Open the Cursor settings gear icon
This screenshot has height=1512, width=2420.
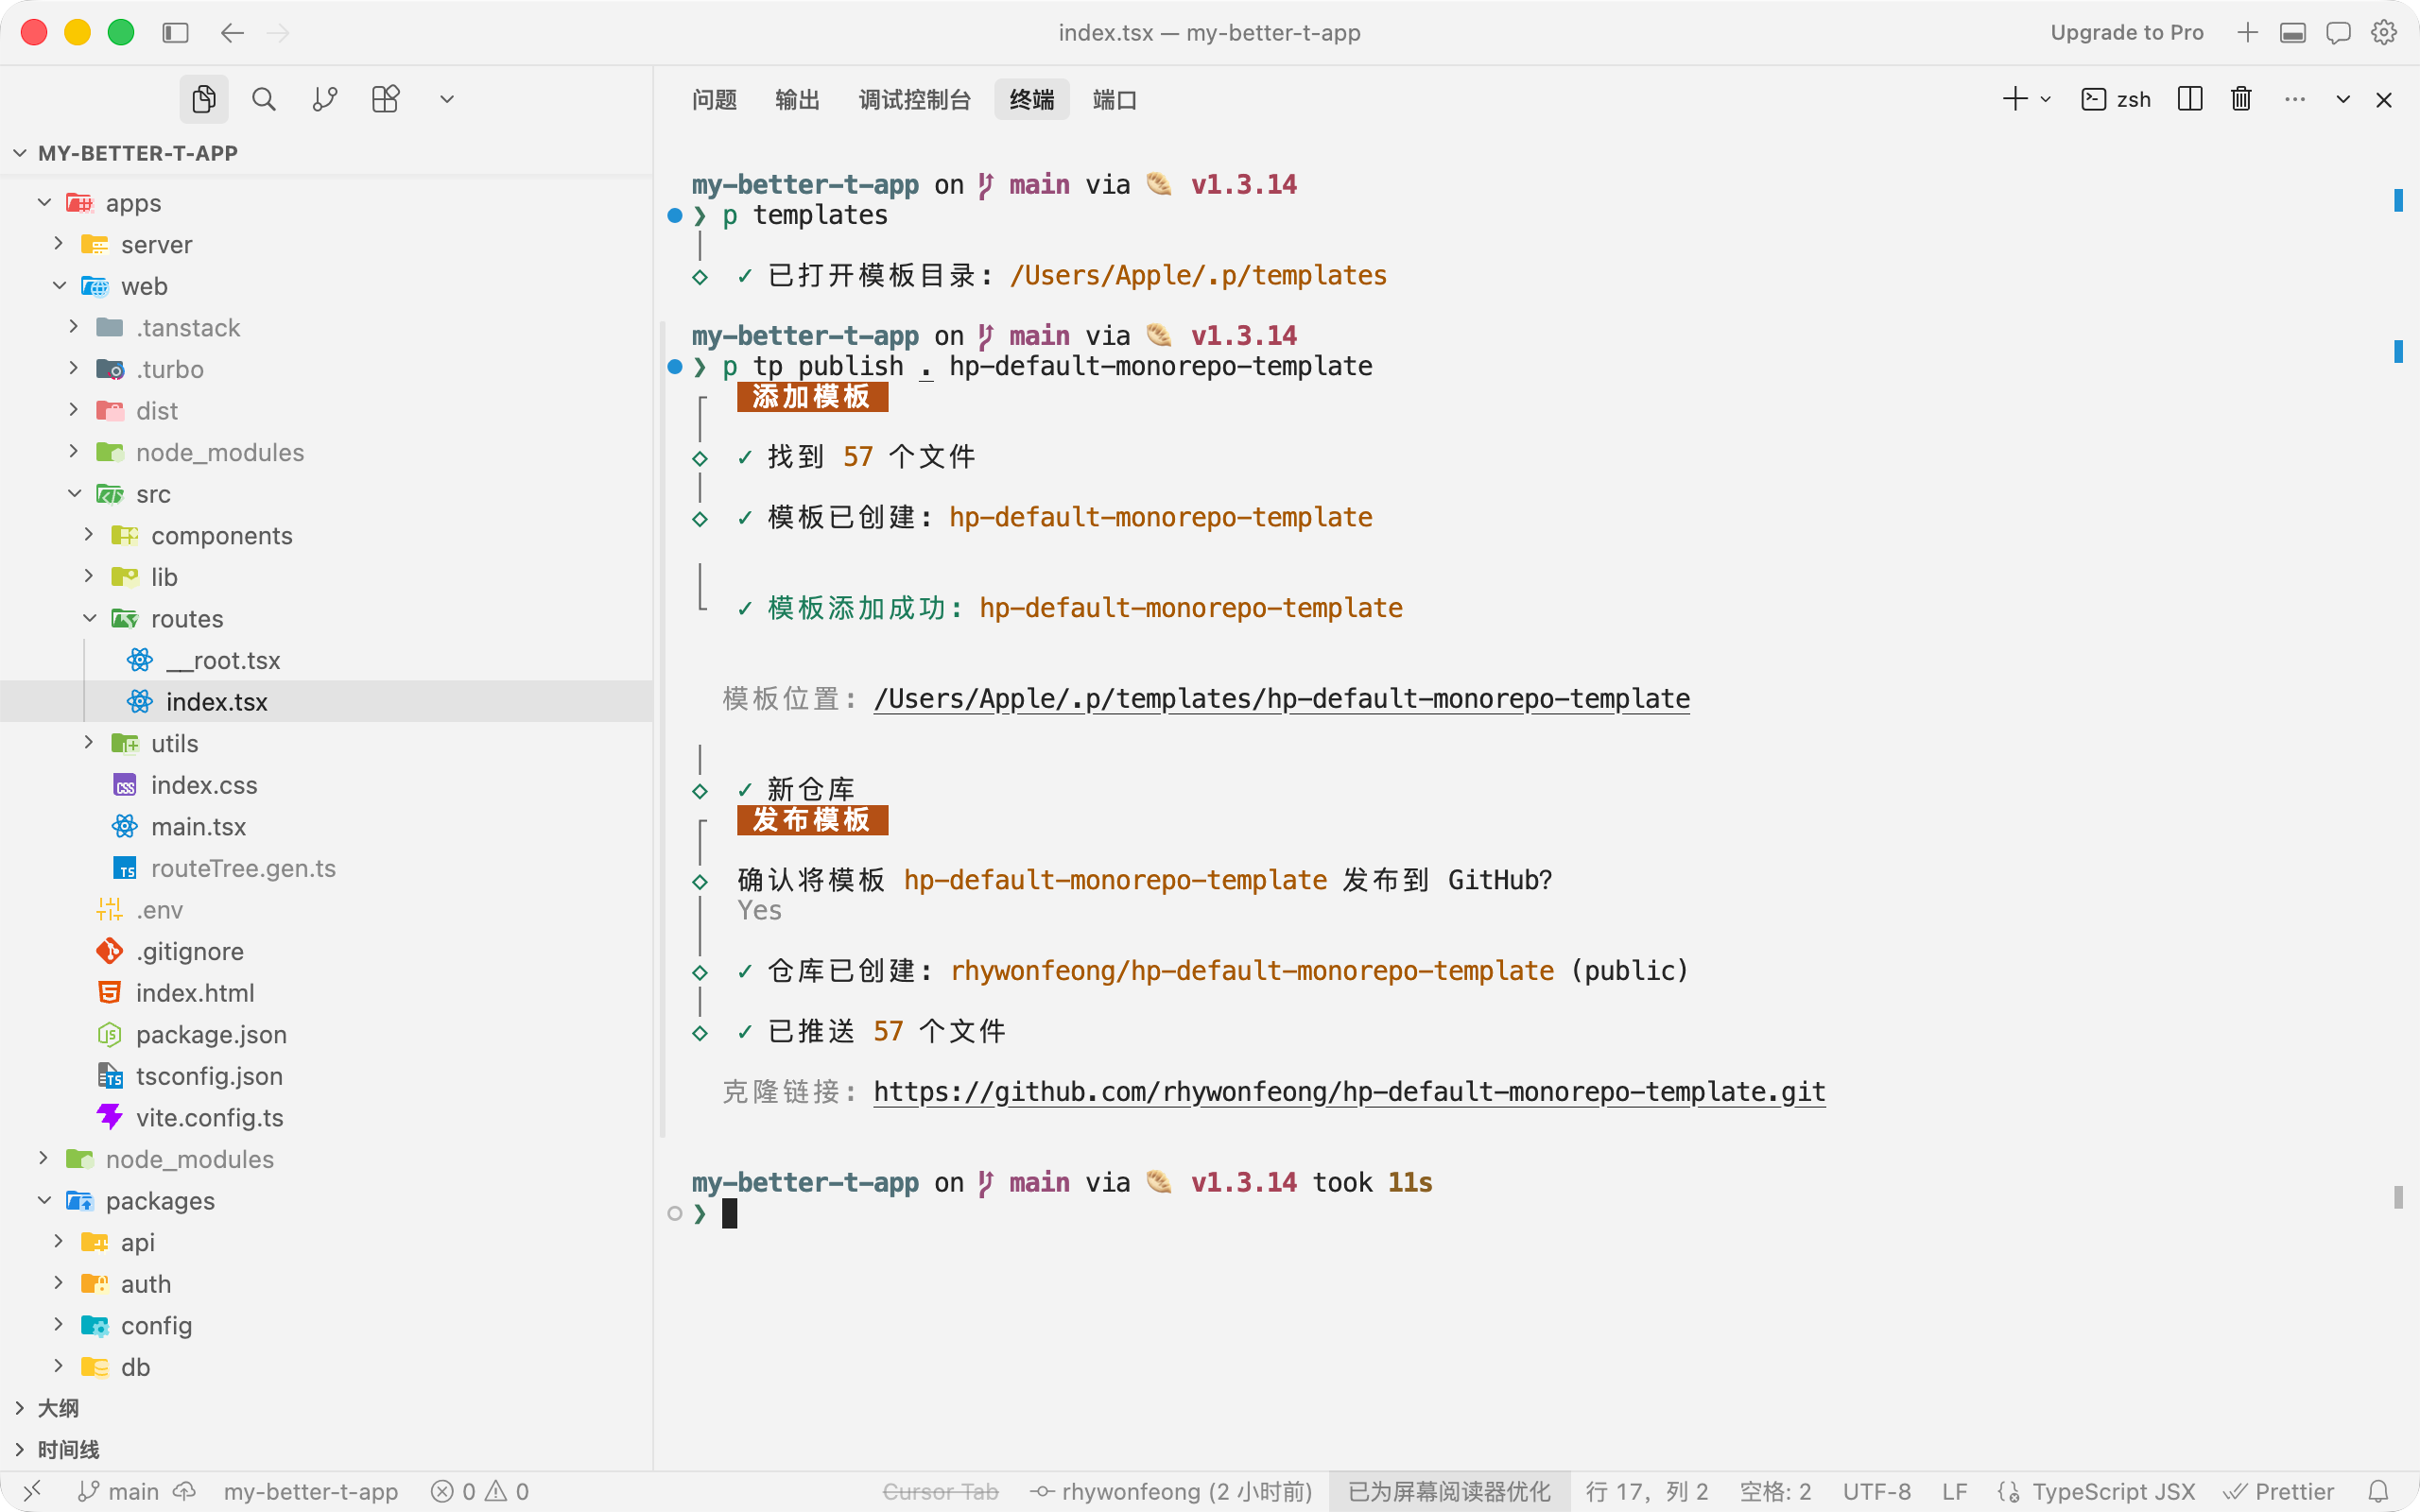[2384, 33]
